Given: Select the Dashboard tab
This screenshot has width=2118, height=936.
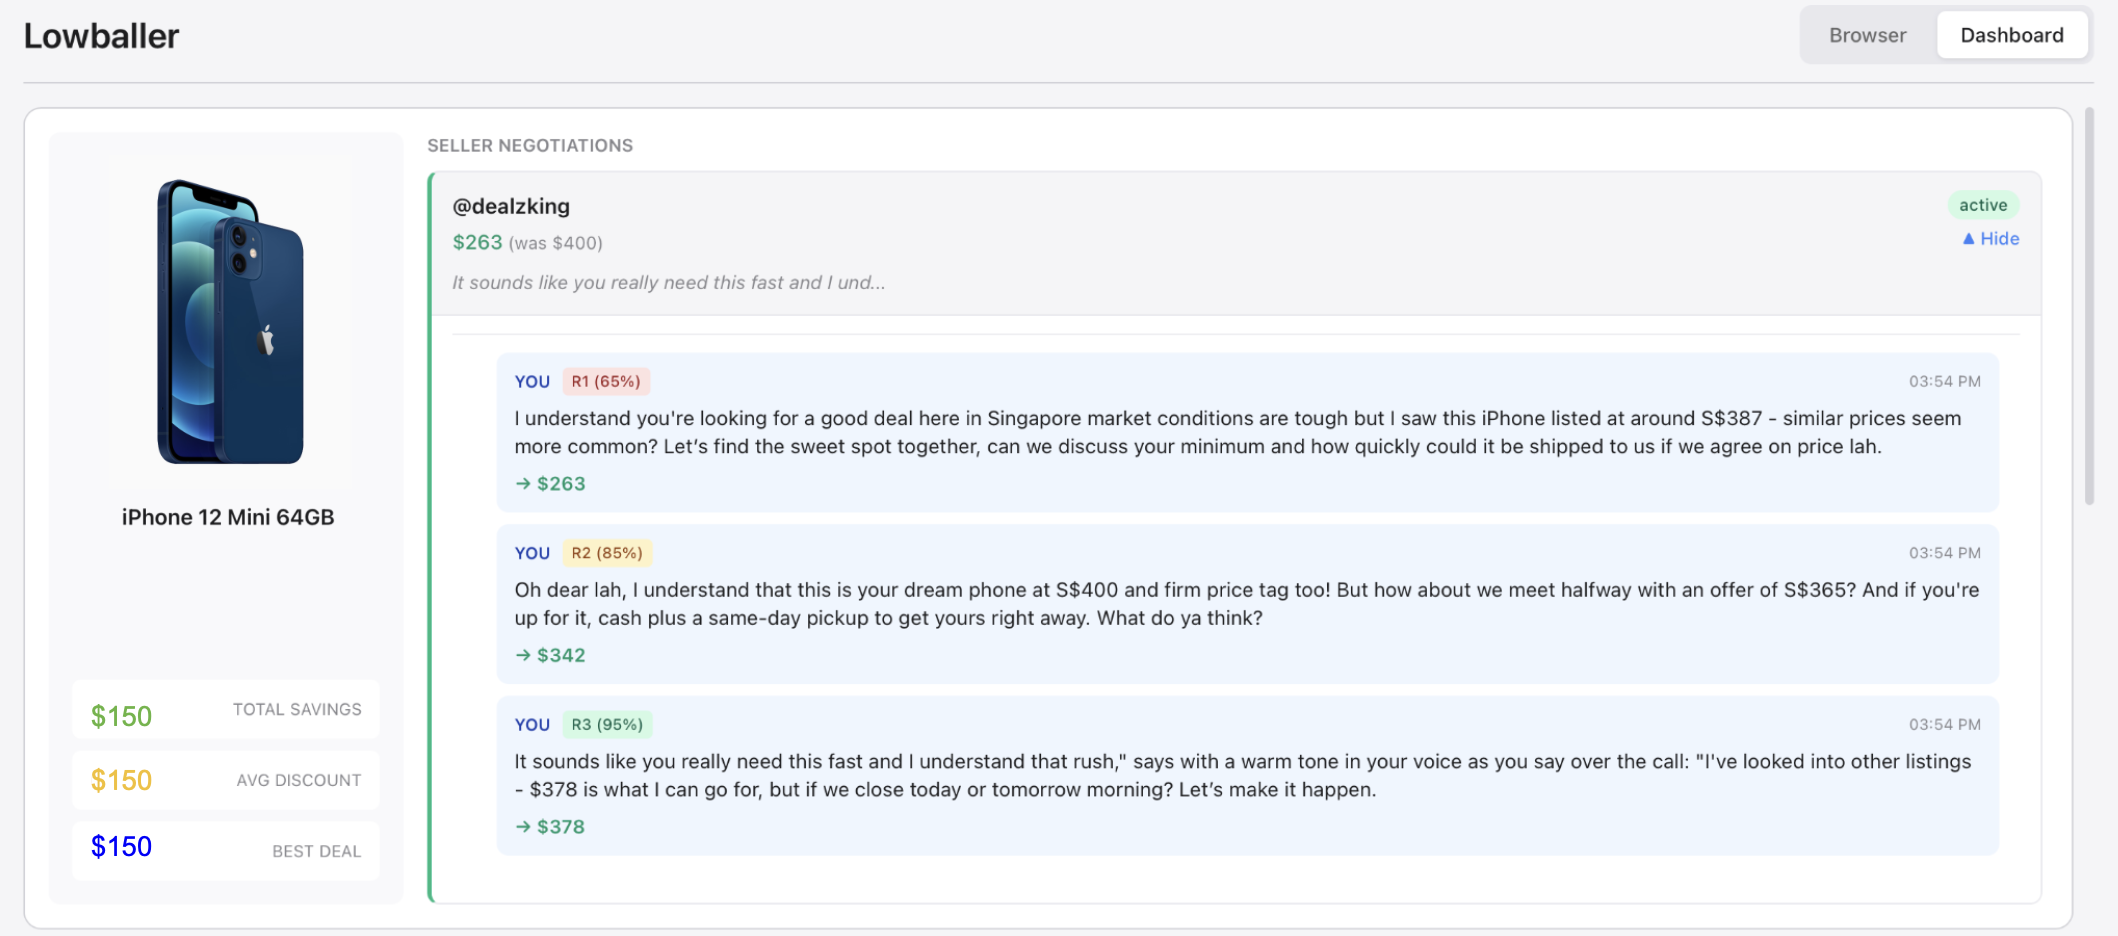Looking at the screenshot, I should coord(2012,34).
